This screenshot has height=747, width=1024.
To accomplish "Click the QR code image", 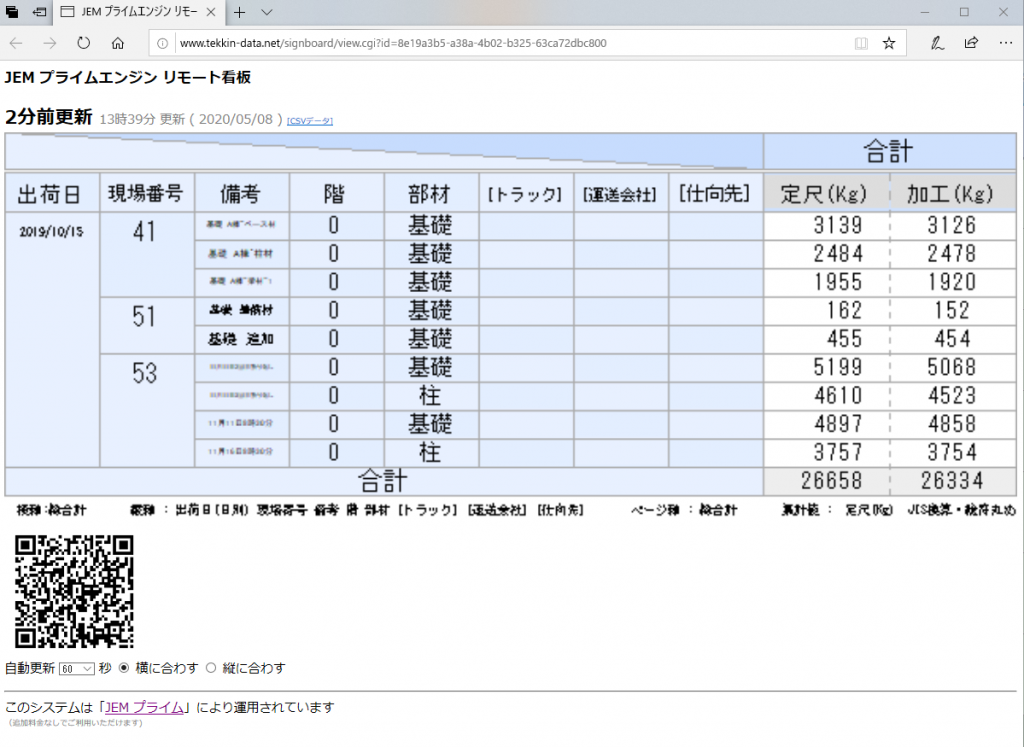I will point(74,592).
